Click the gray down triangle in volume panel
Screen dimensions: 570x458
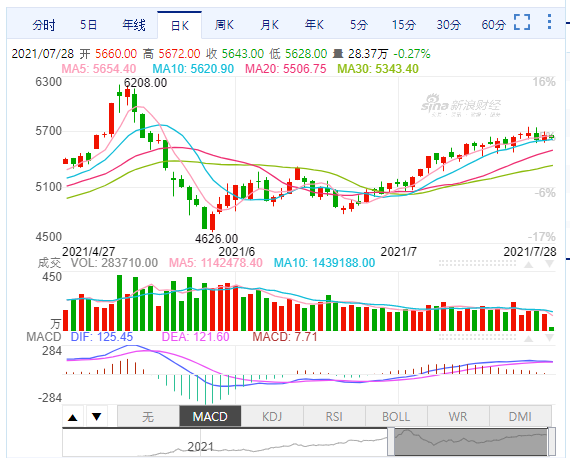[550, 264]
